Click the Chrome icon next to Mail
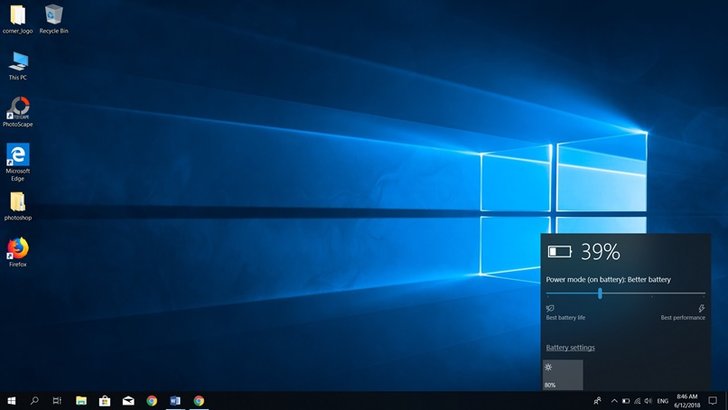The width and height of the screenshot is (728, 410). pos(152,401)
